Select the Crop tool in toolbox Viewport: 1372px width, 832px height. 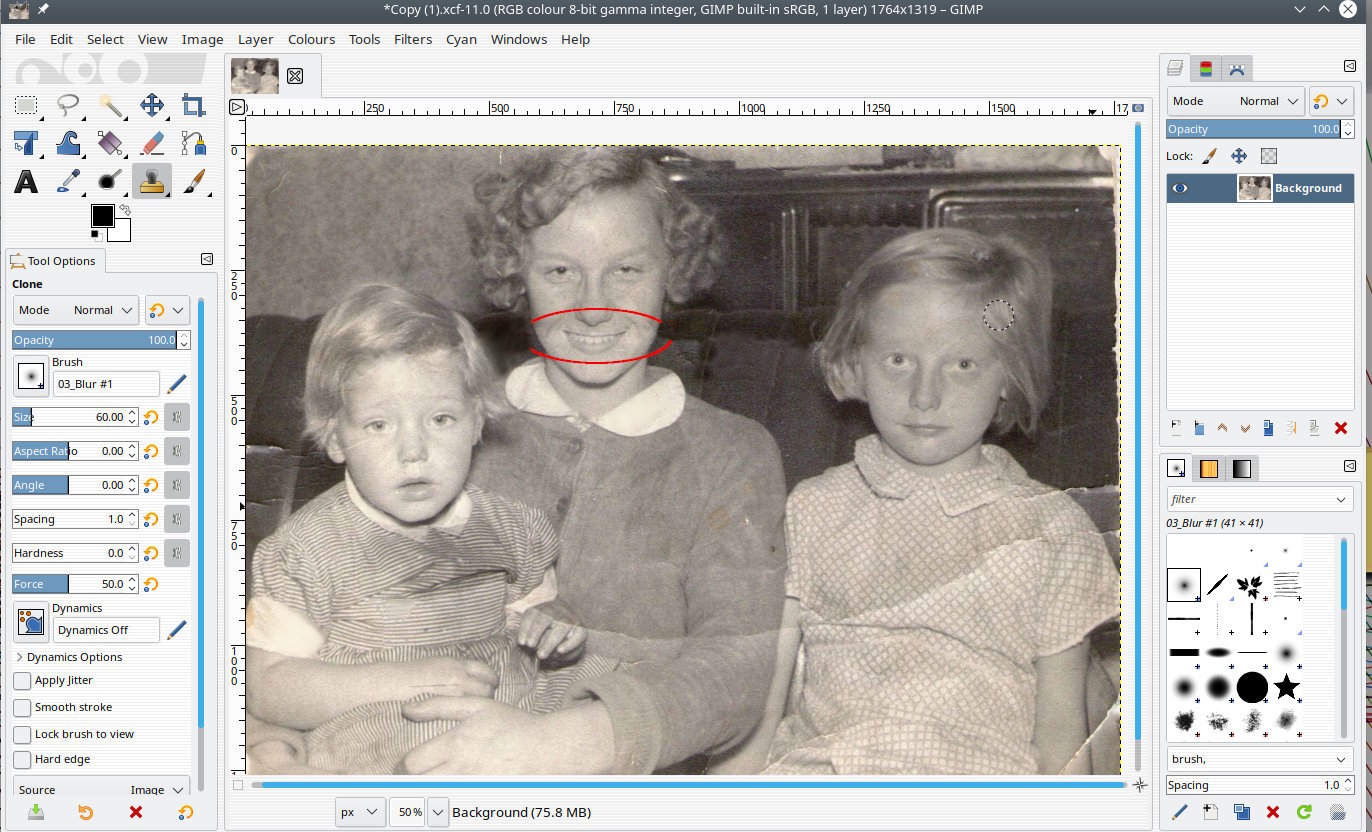click(194, 105)
